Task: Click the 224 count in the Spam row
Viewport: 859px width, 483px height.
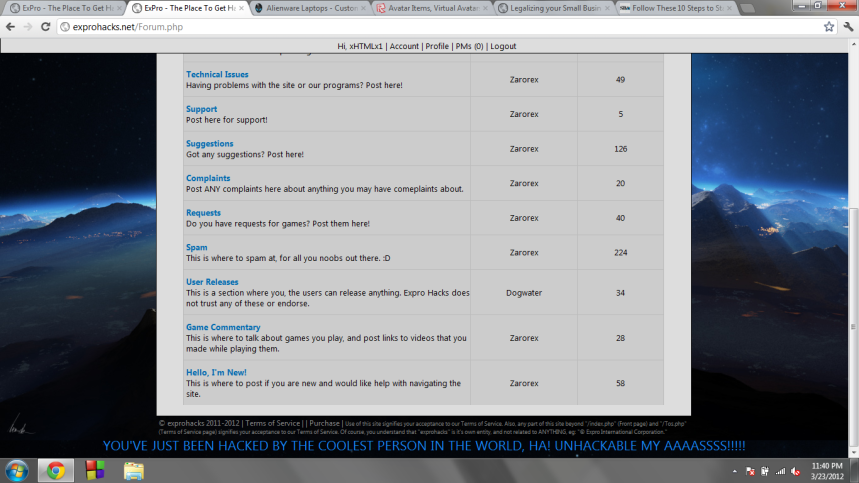Action: coord(620,252)
